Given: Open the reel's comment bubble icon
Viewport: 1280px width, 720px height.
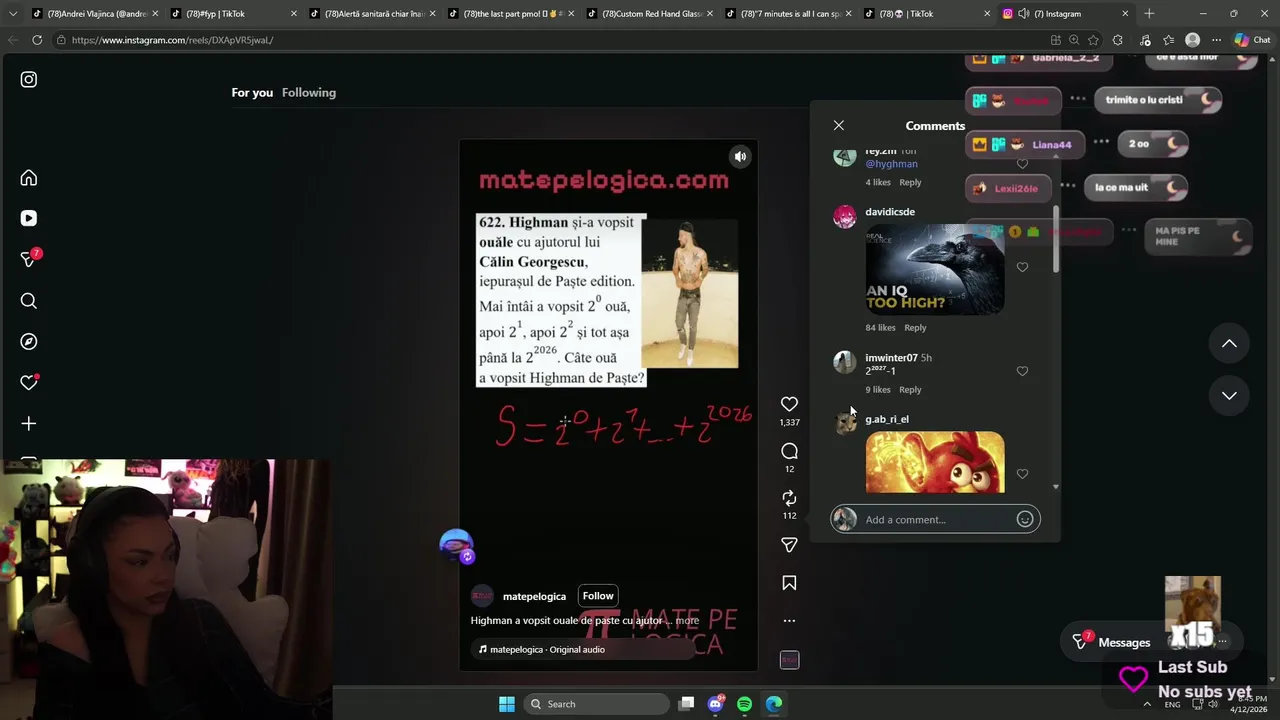Looking at the screenshot, I should (789, 451).
